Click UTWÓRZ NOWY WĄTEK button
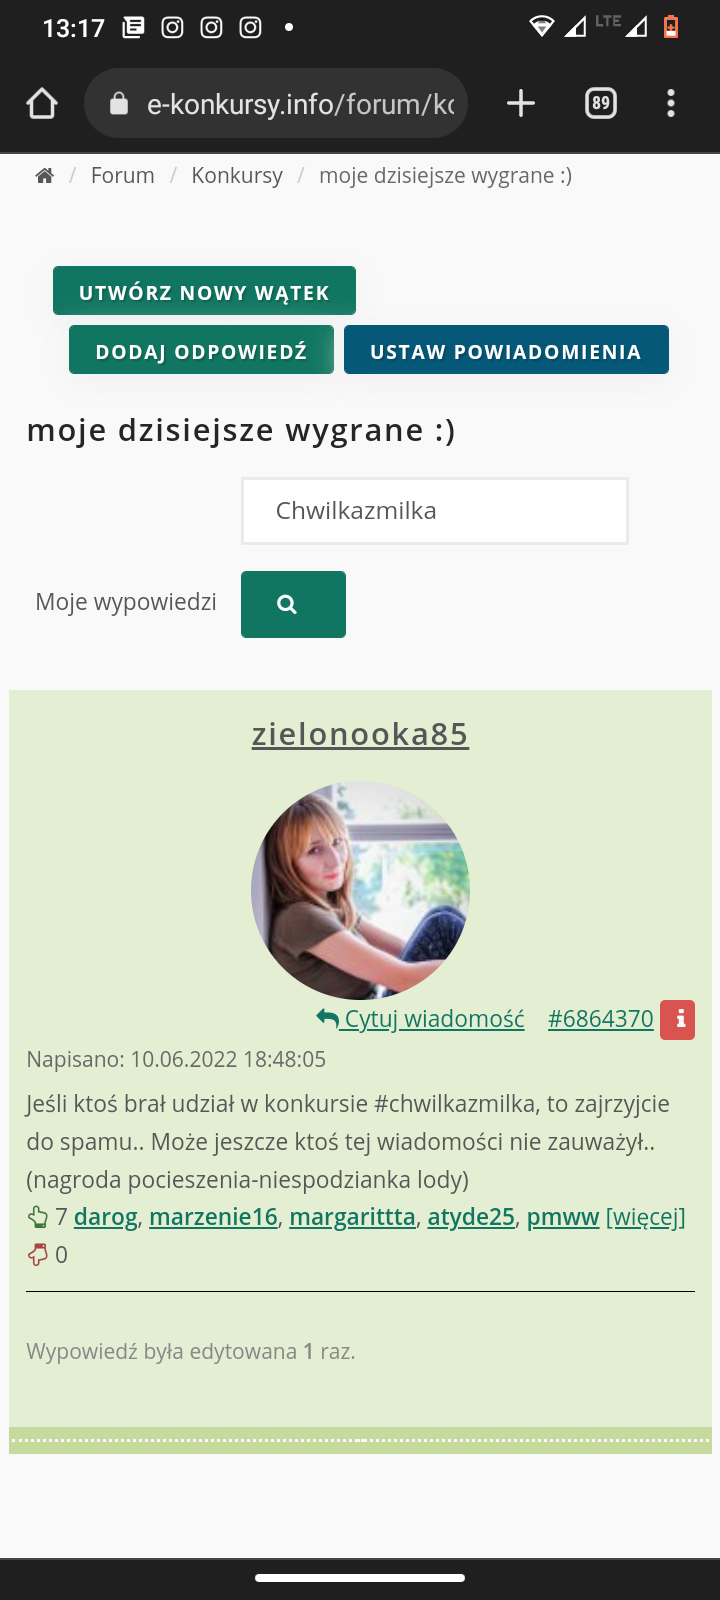 point(204,291)
